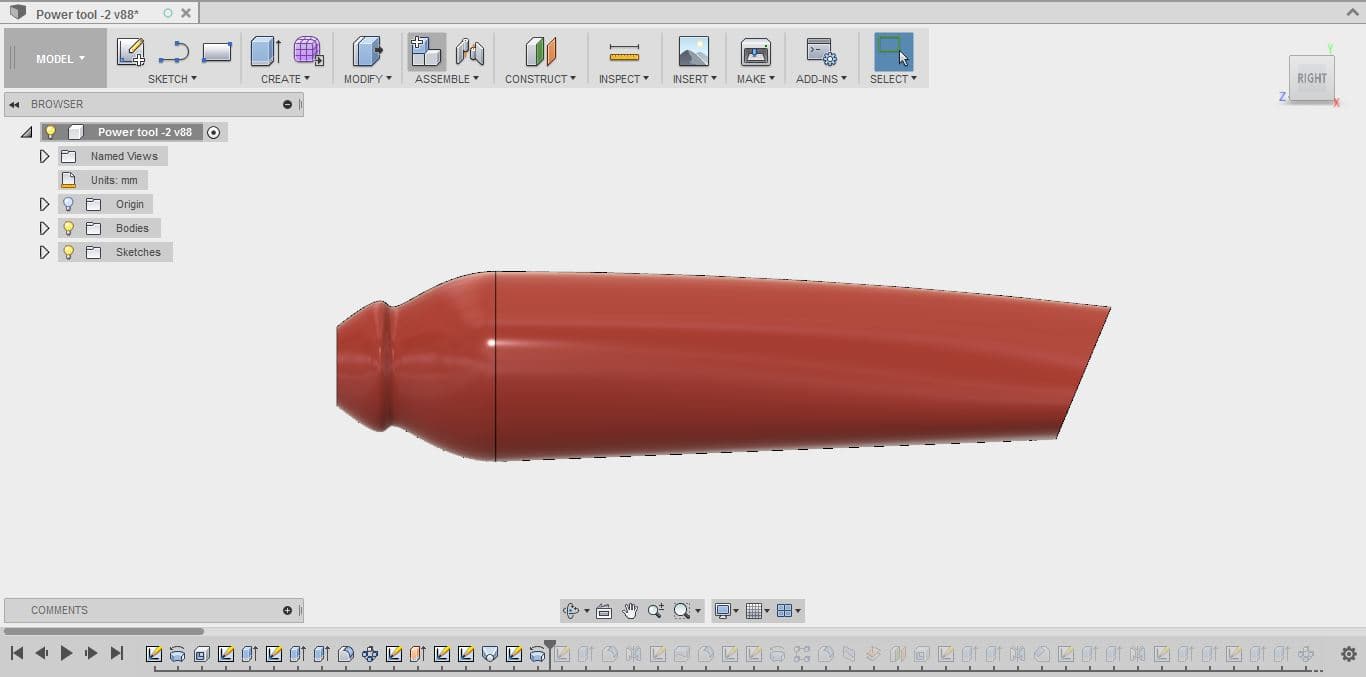The height and width of the screenshot is (677, 1366).
Task: Click the Press Pull modify icon
Action: (x=367, y=52)
